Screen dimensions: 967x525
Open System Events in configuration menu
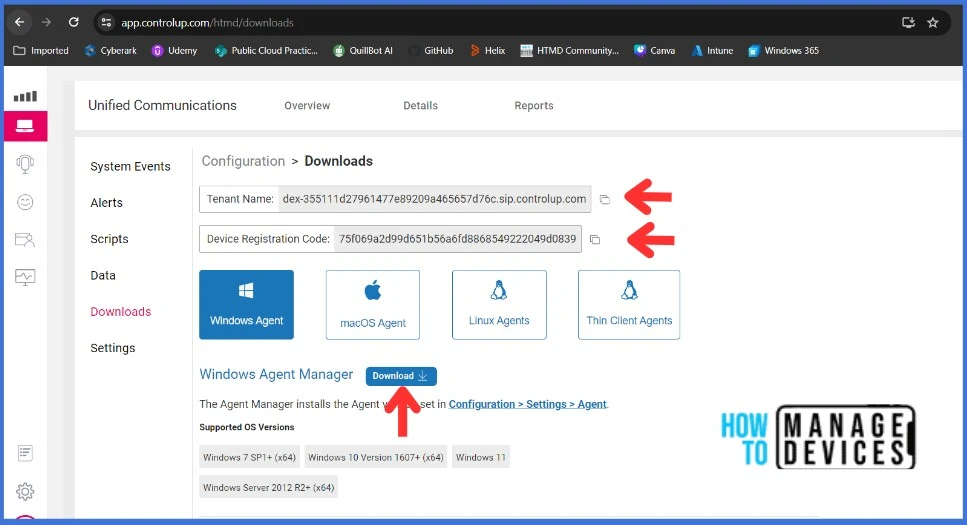pyautogui.click(x=130, y=167)
